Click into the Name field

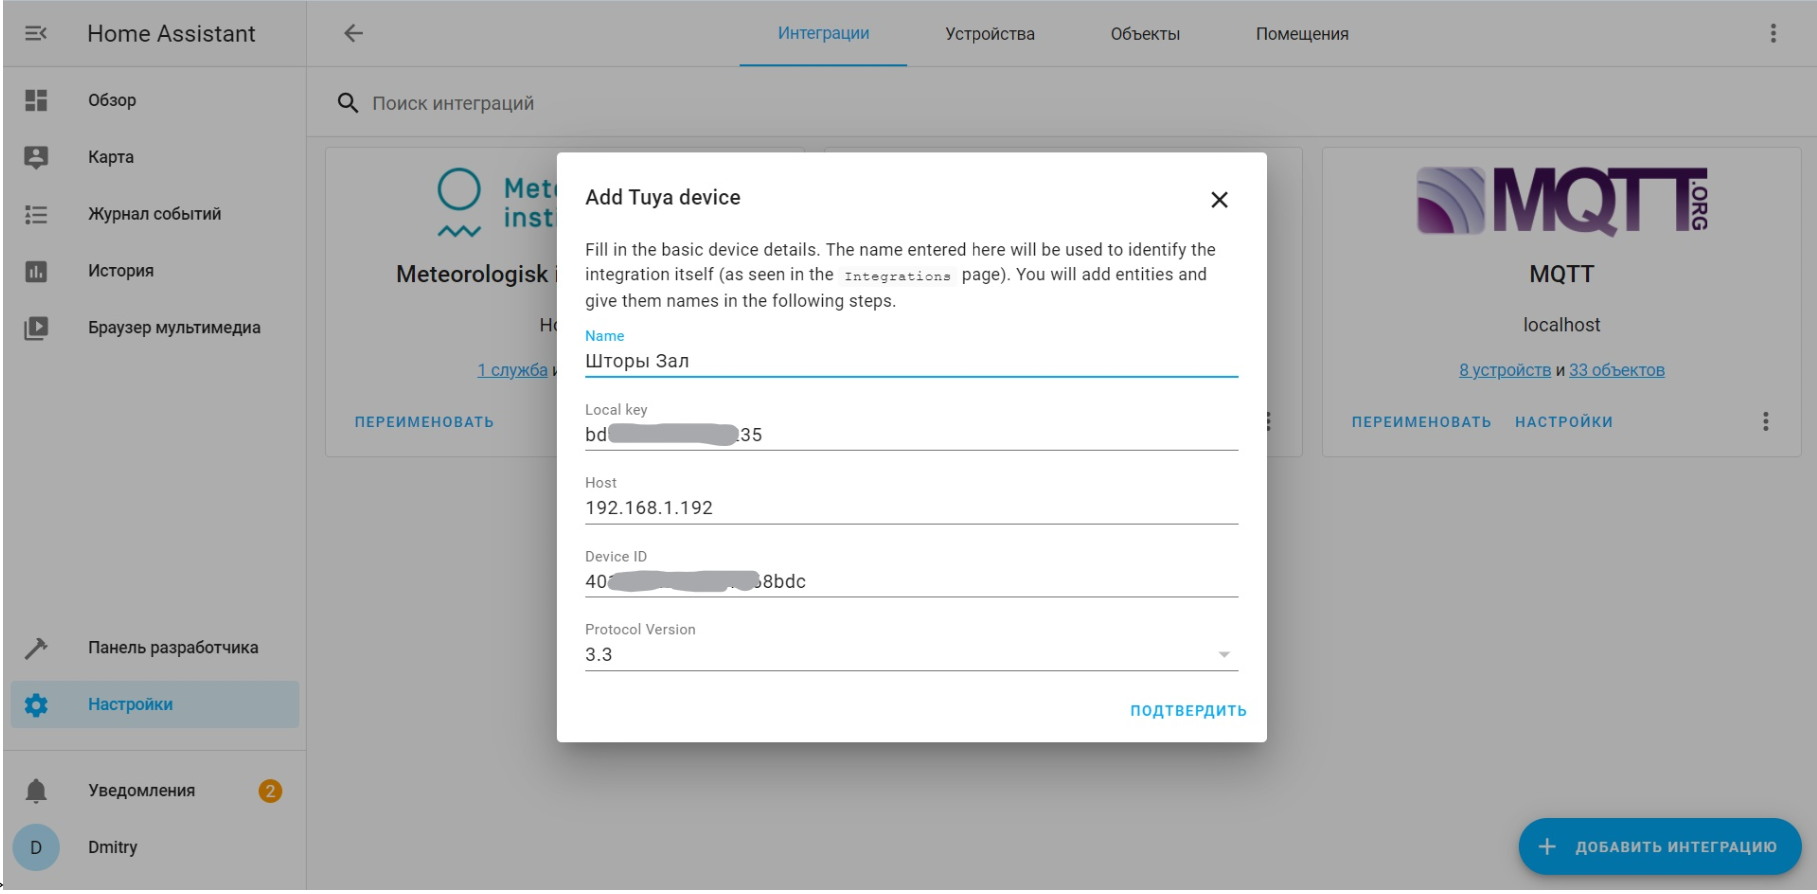pyautogui.click(x=911, y=353)
